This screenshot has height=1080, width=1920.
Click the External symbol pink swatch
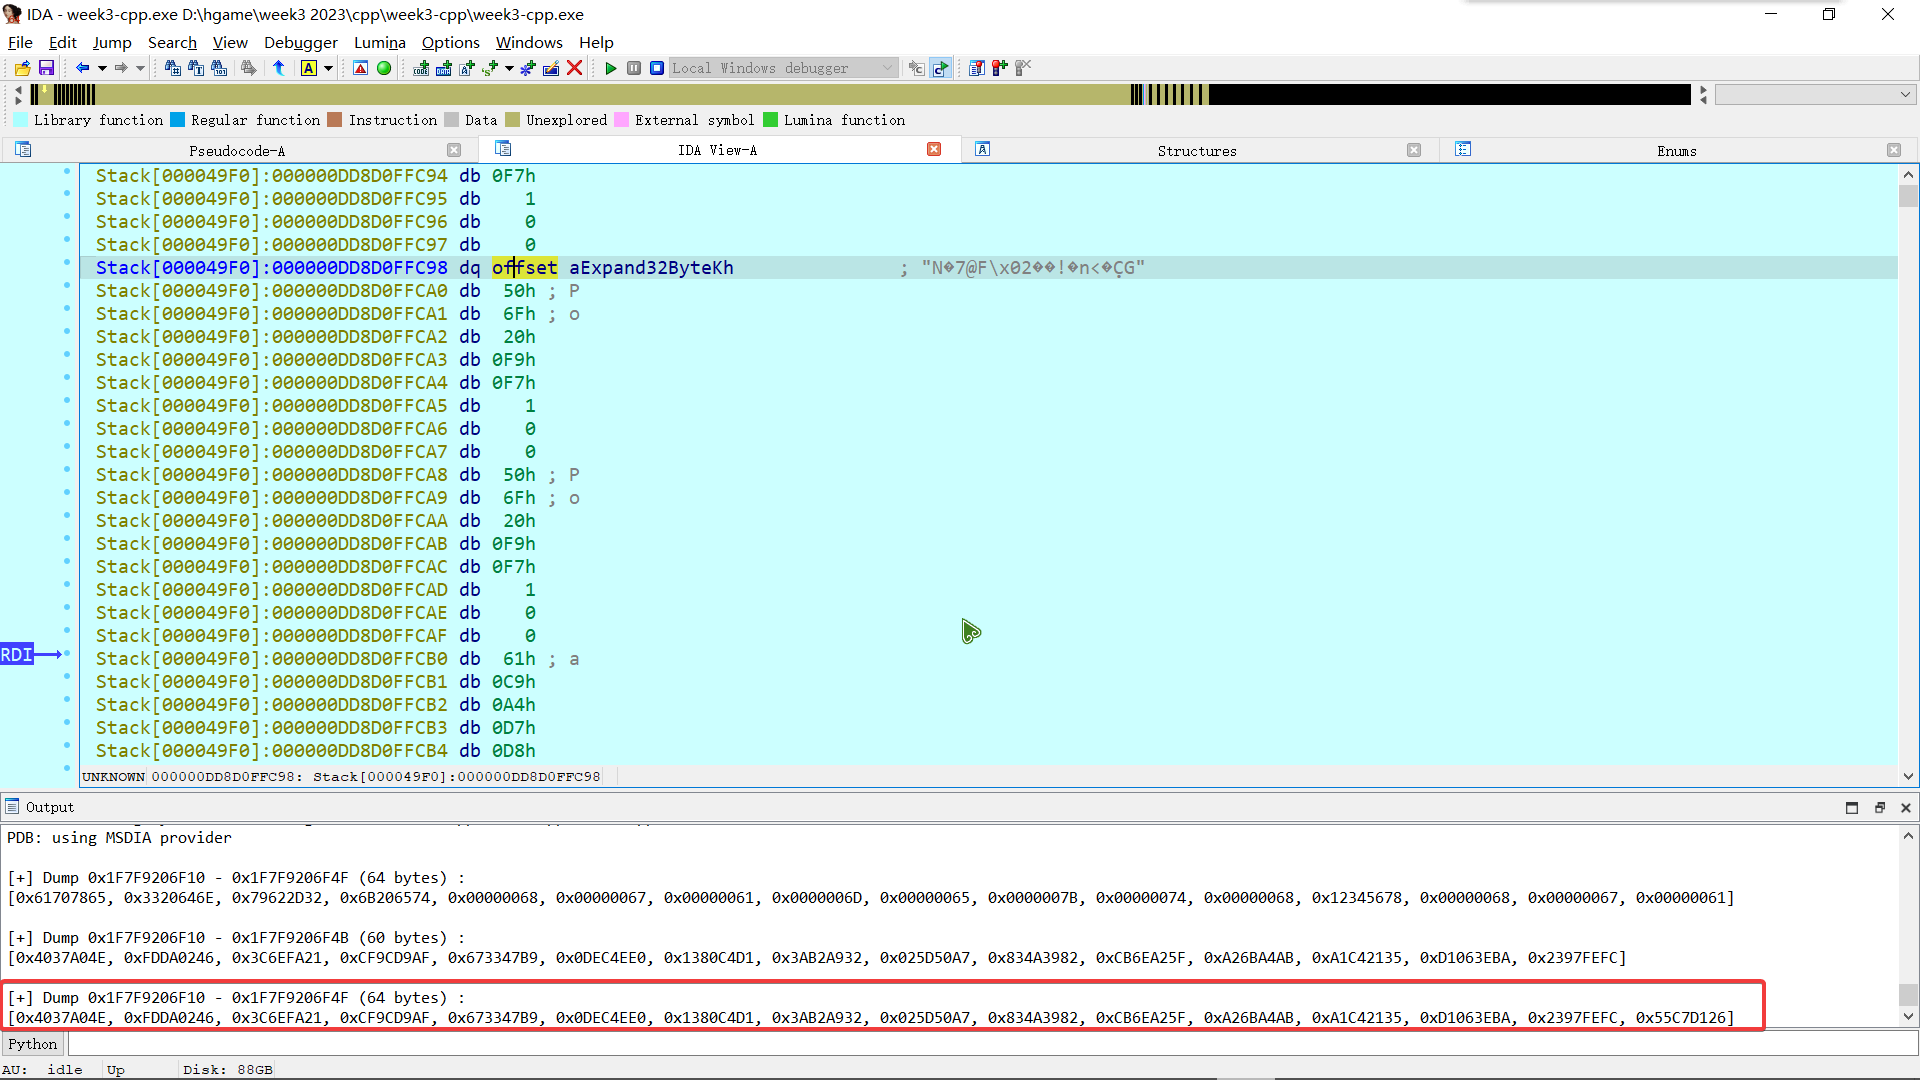click(622, 120)
